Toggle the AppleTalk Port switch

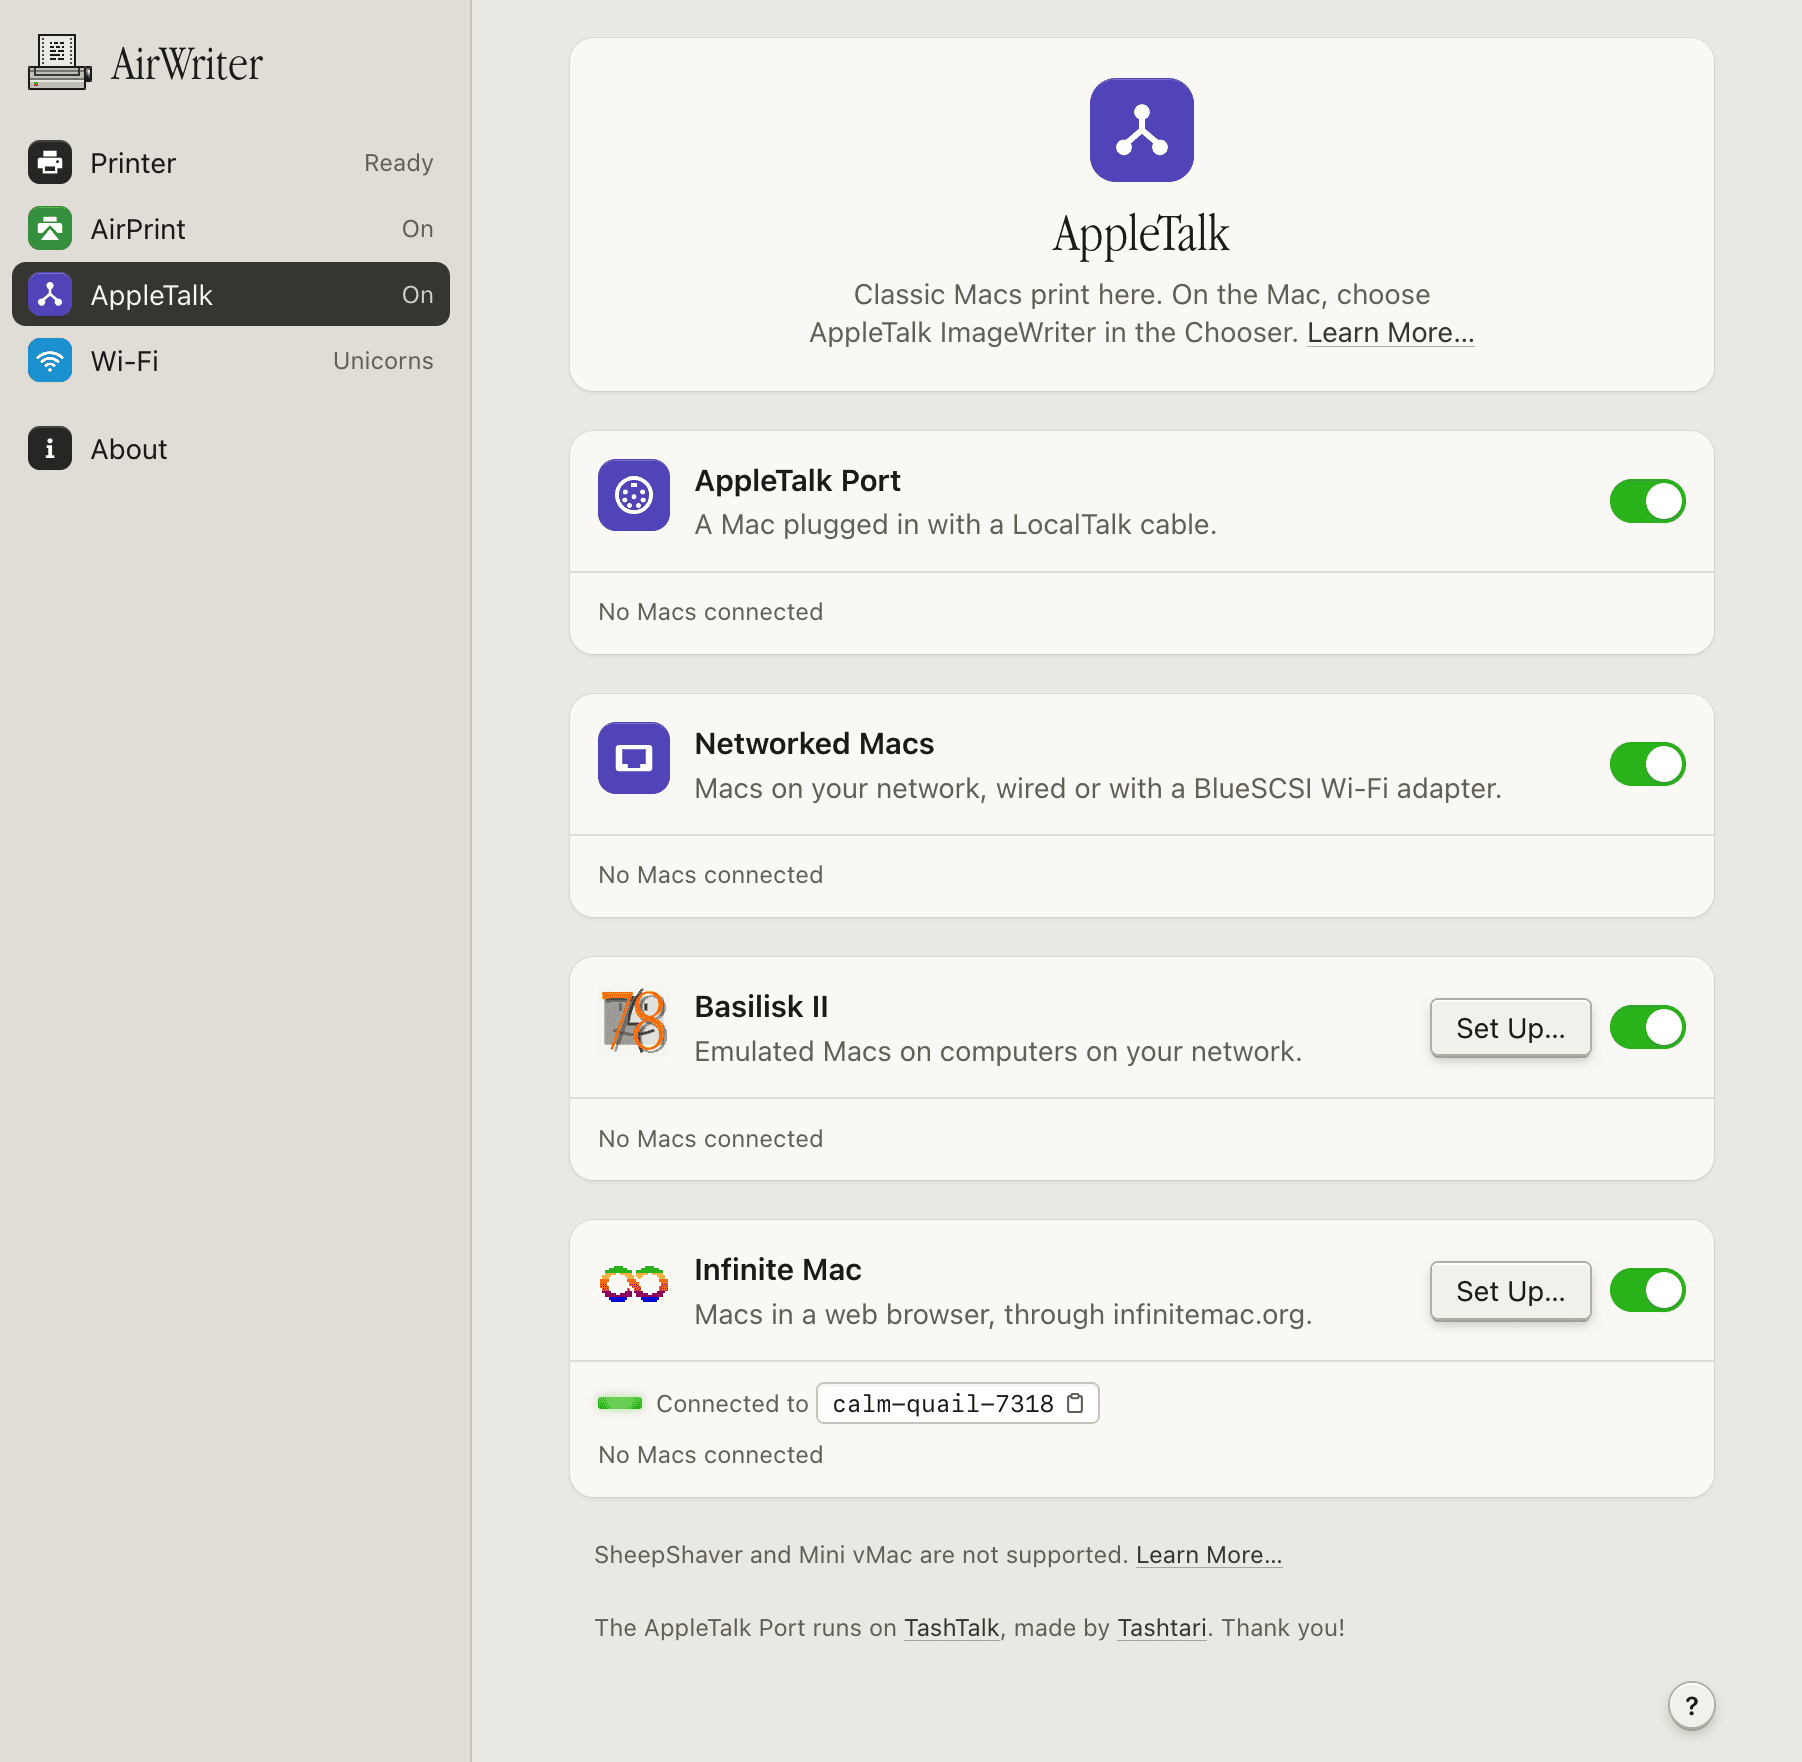pyautogui.click(x=1647, y=501)
